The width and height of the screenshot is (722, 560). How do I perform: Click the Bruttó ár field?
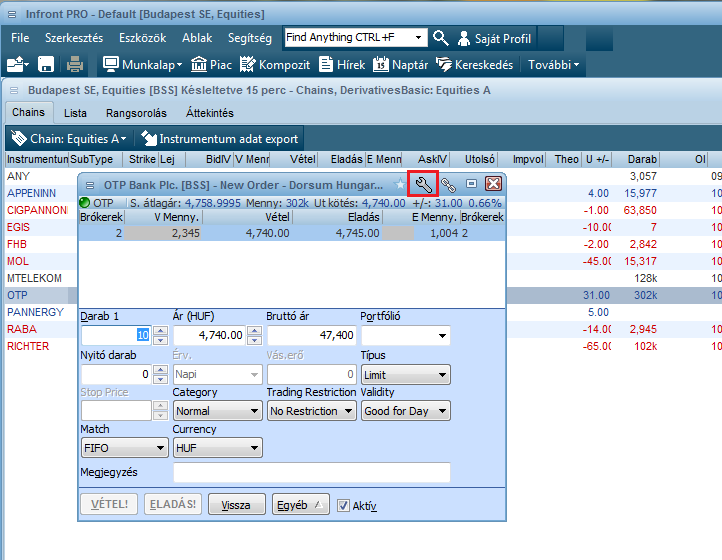(x=312, y=335)
